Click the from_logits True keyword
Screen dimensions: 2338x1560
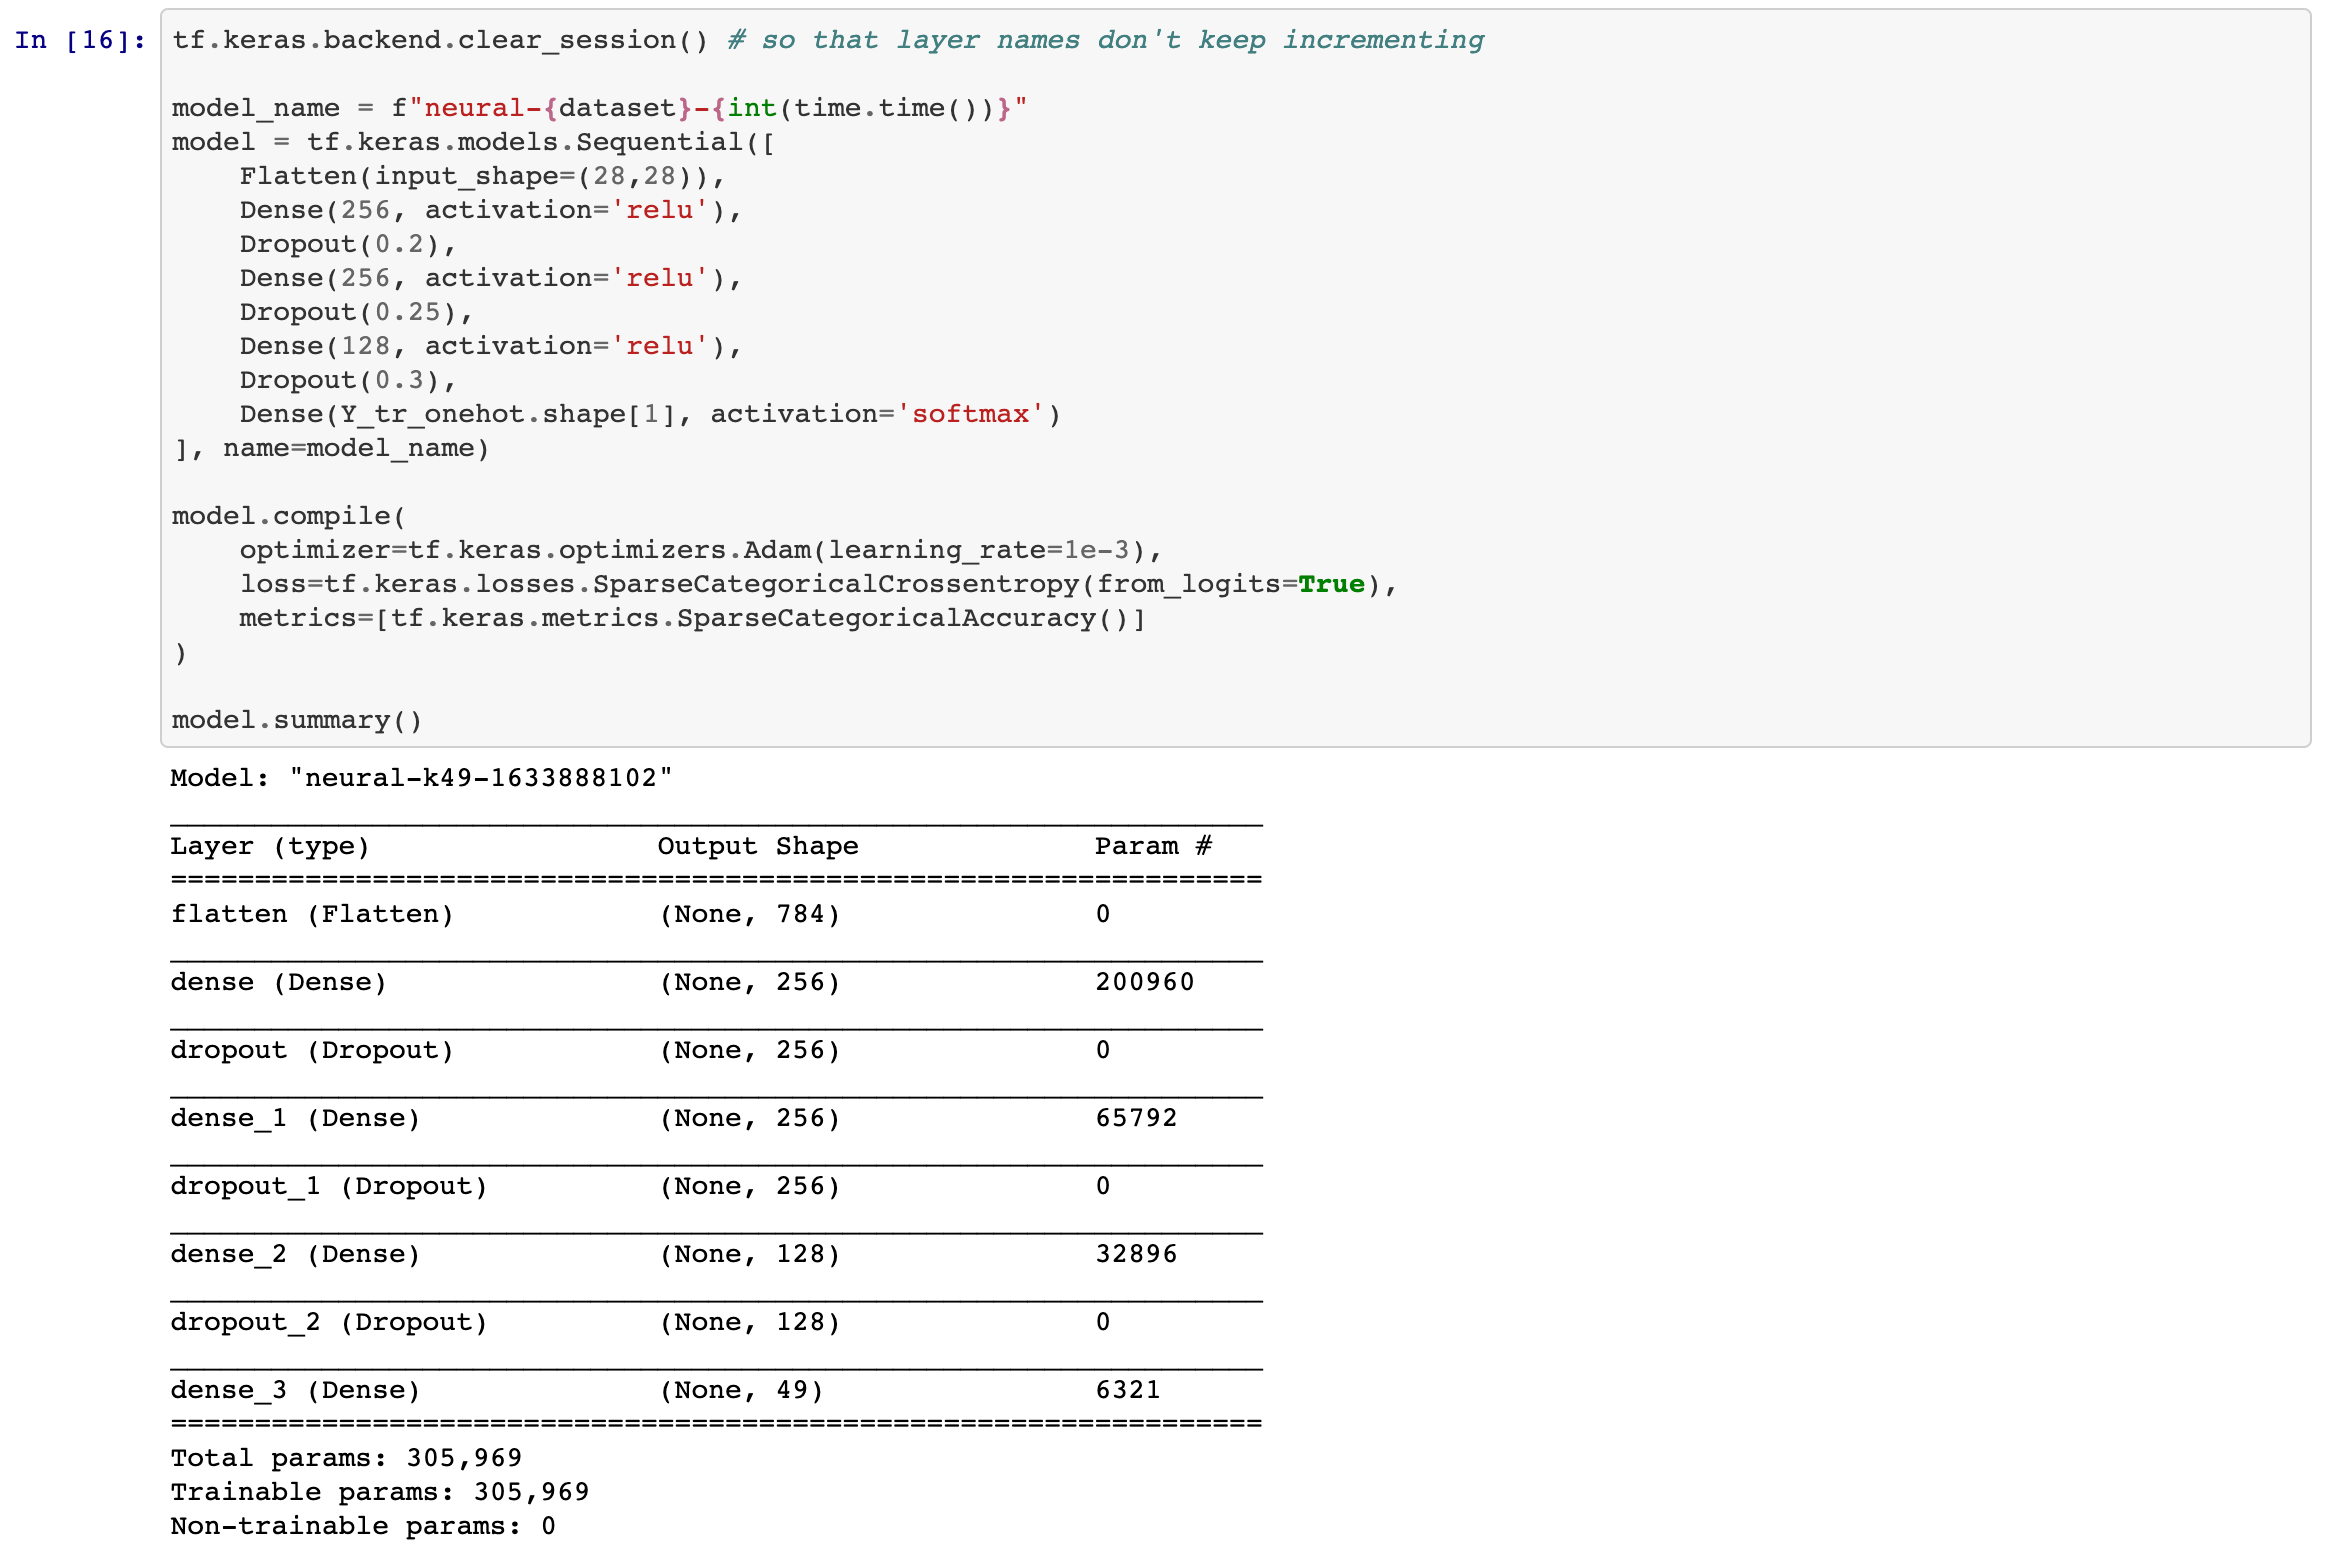(1330, 584)
